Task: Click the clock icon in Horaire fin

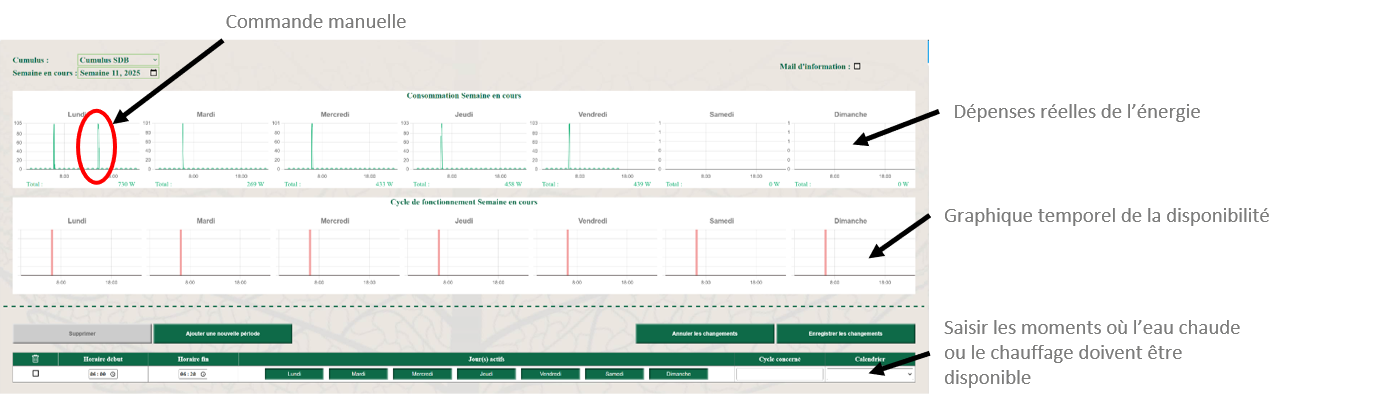Action: [x=201, y=374]
